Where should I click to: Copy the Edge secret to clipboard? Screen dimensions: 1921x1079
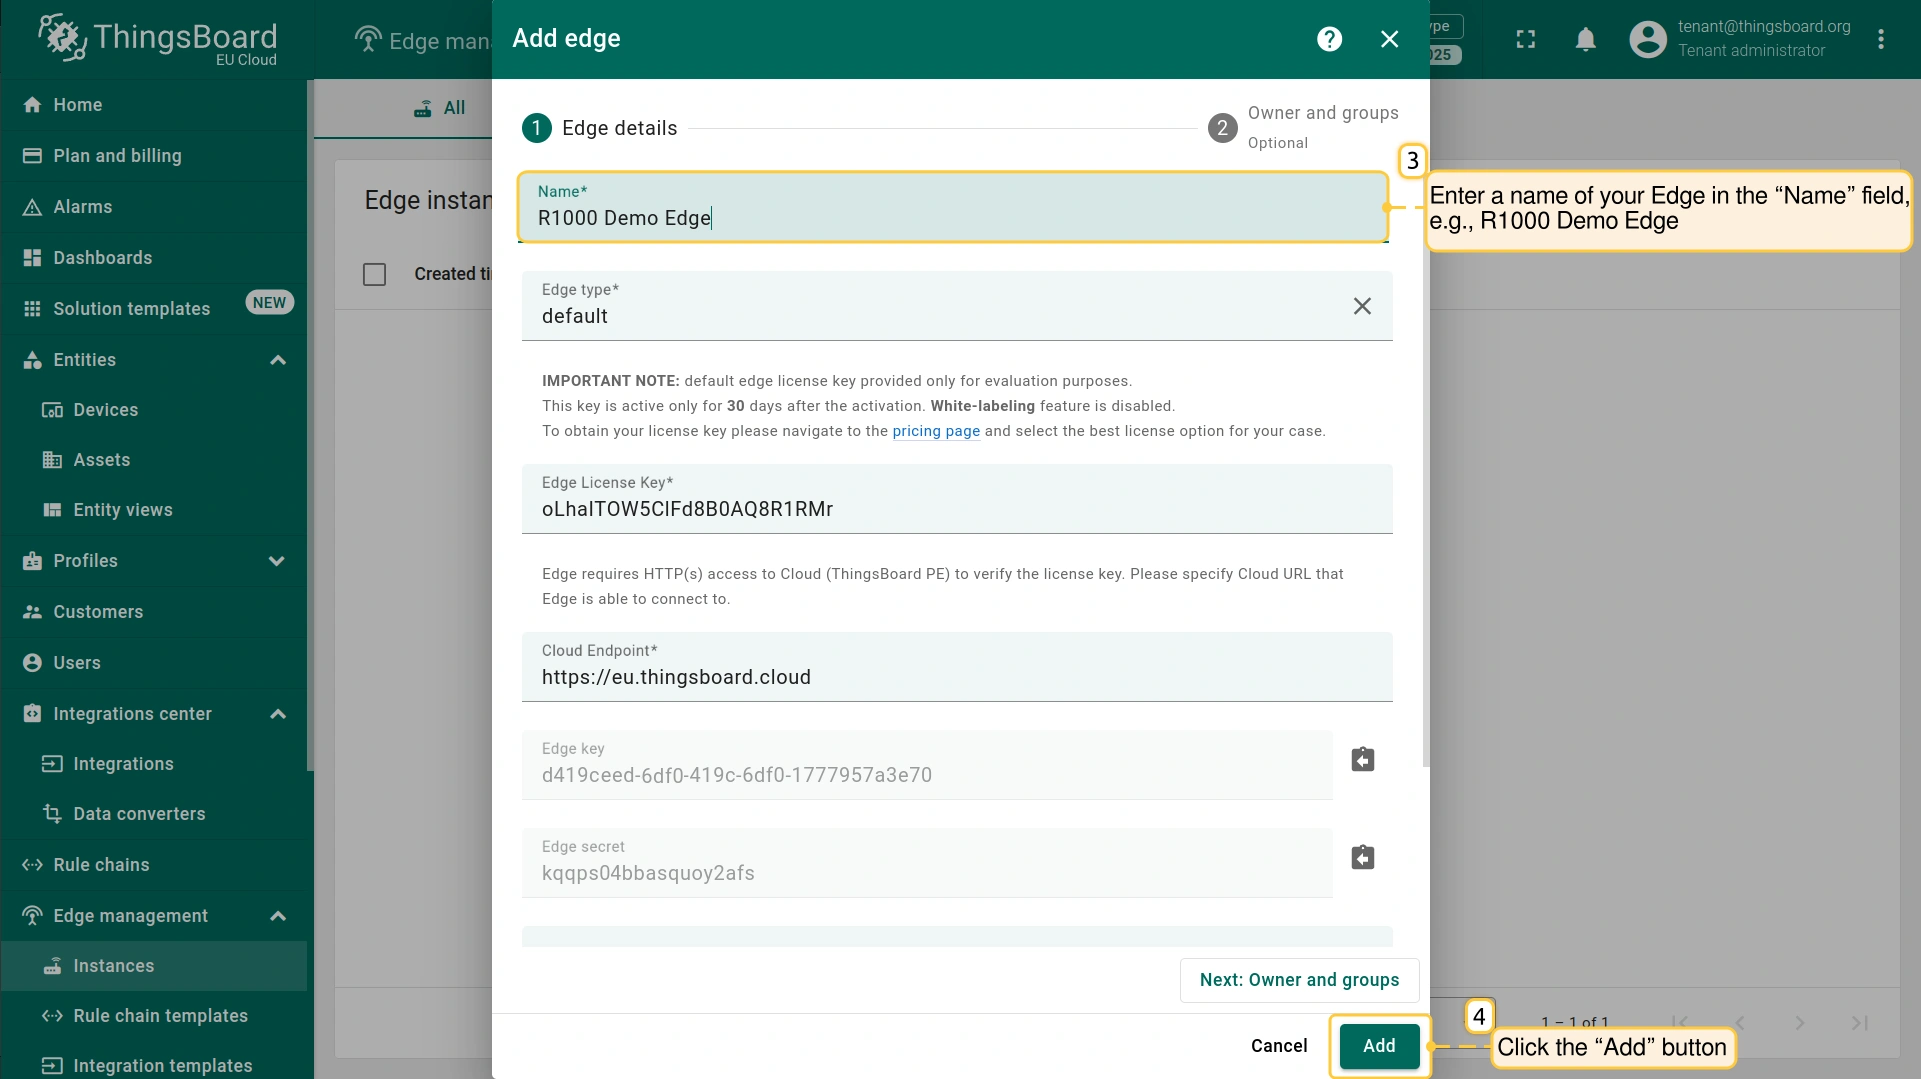pos(1362,858)
